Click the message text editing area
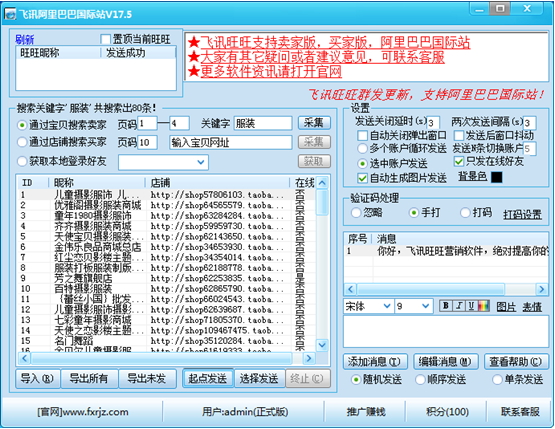This screenshot has width=555, height=429. (x=446, y=332)
